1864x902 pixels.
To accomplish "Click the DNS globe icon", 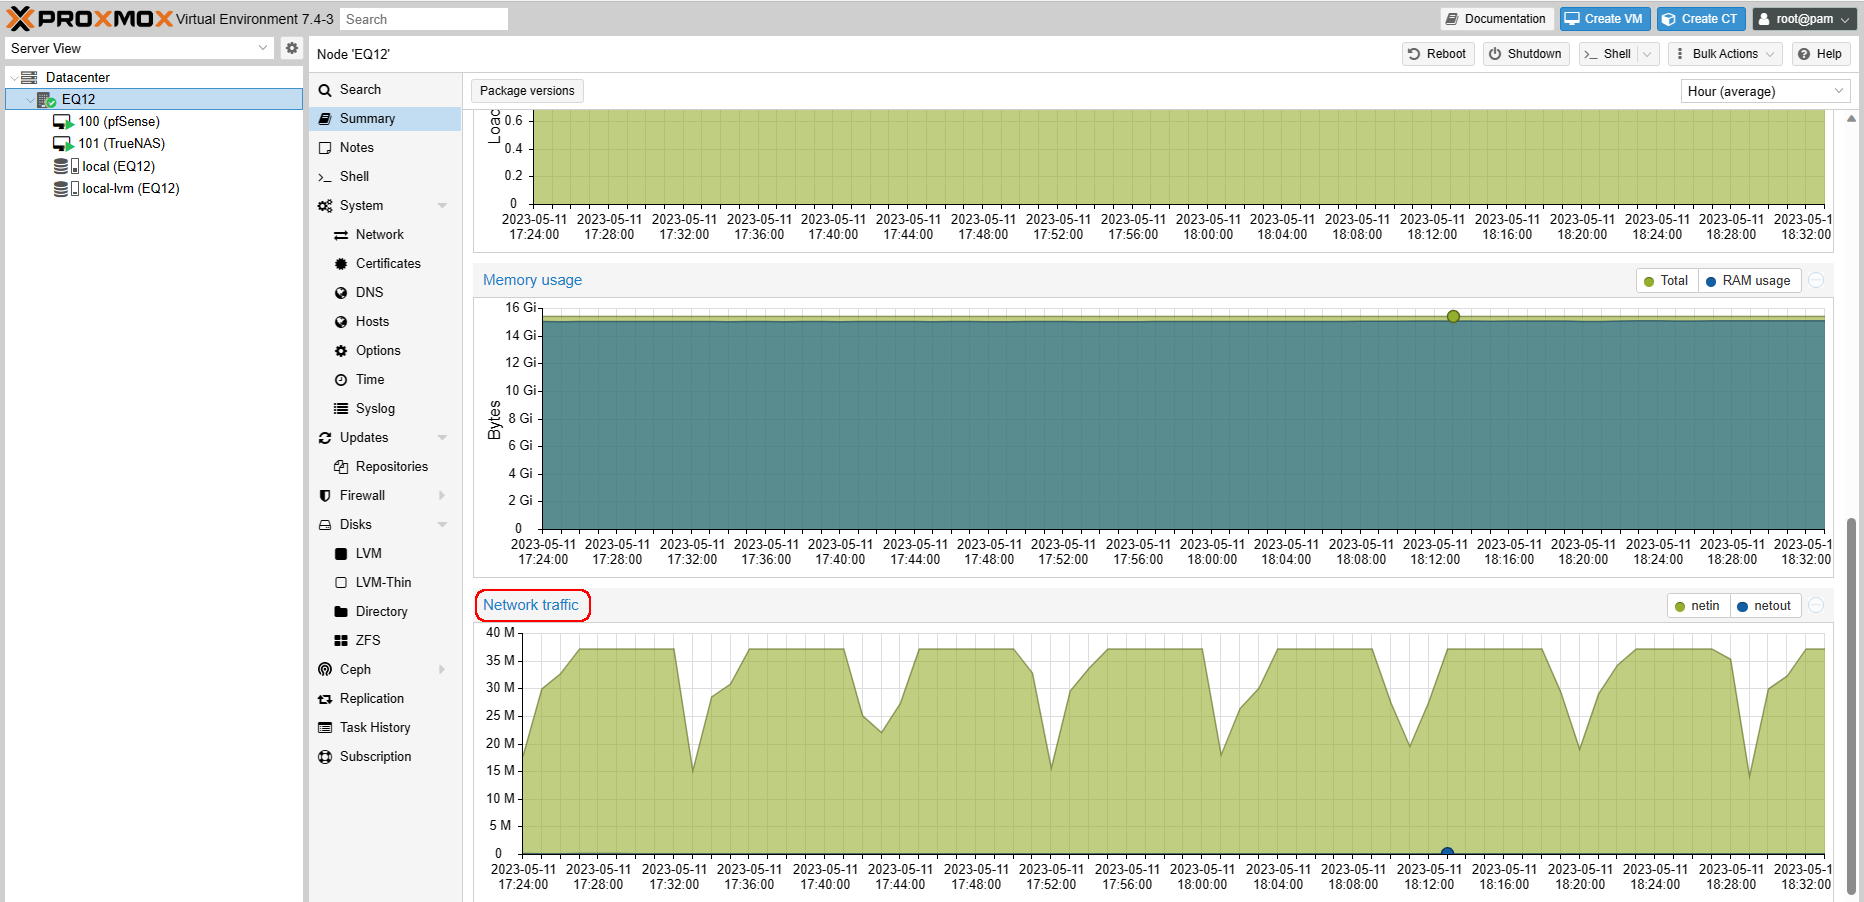I will click(341, 293).
